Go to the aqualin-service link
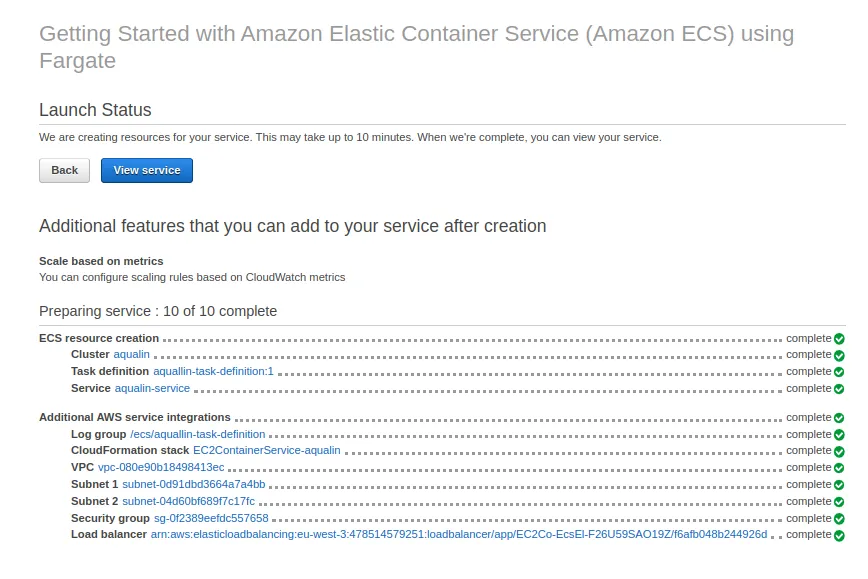 click(x=152, y=389)
